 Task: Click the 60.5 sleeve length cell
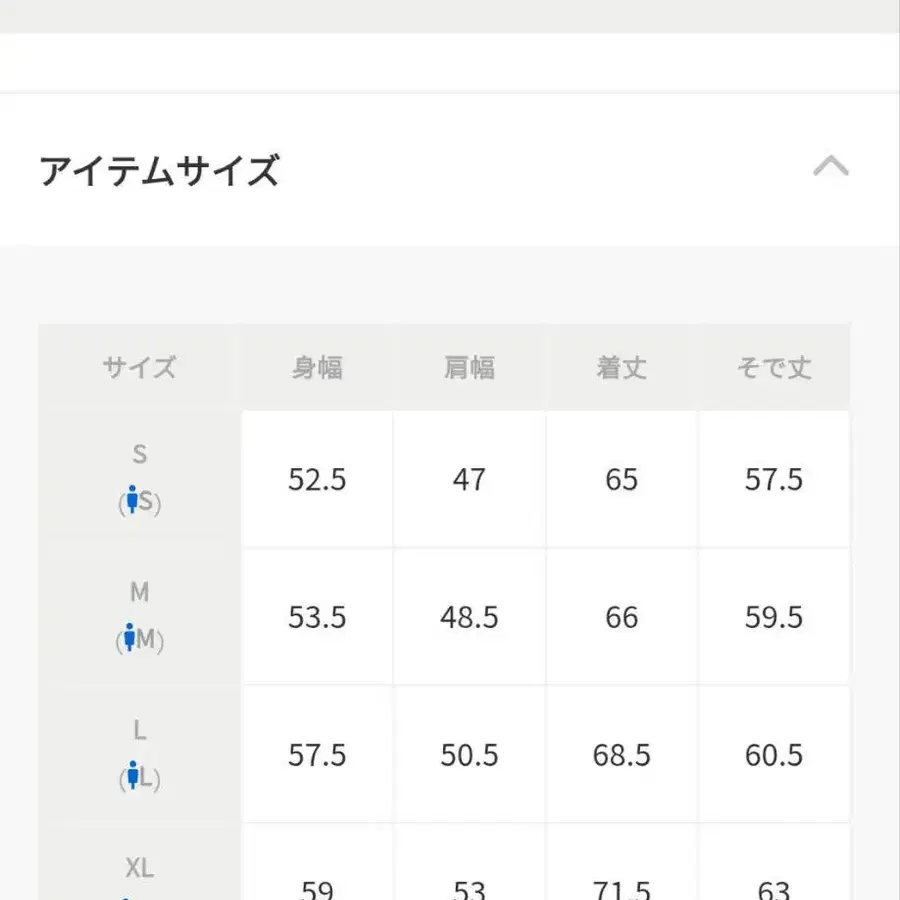tap(773, 755)
